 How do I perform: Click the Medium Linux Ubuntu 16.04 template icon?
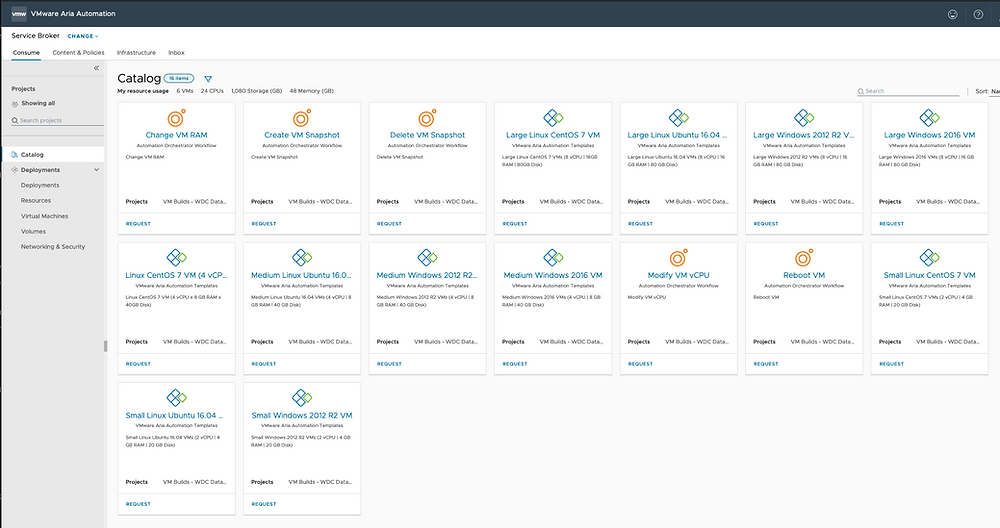tap(302, 258)
